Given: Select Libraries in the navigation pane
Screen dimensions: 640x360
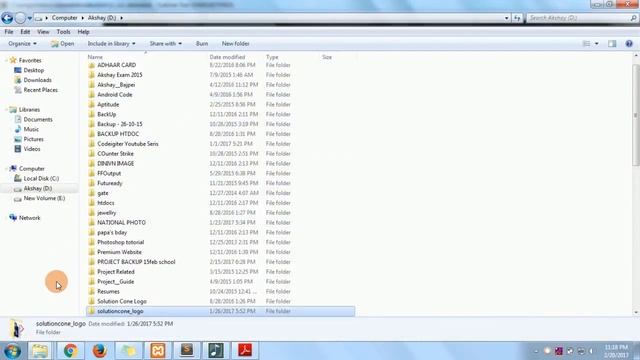Looking at the screenshot, I should [x=29, y=110].
